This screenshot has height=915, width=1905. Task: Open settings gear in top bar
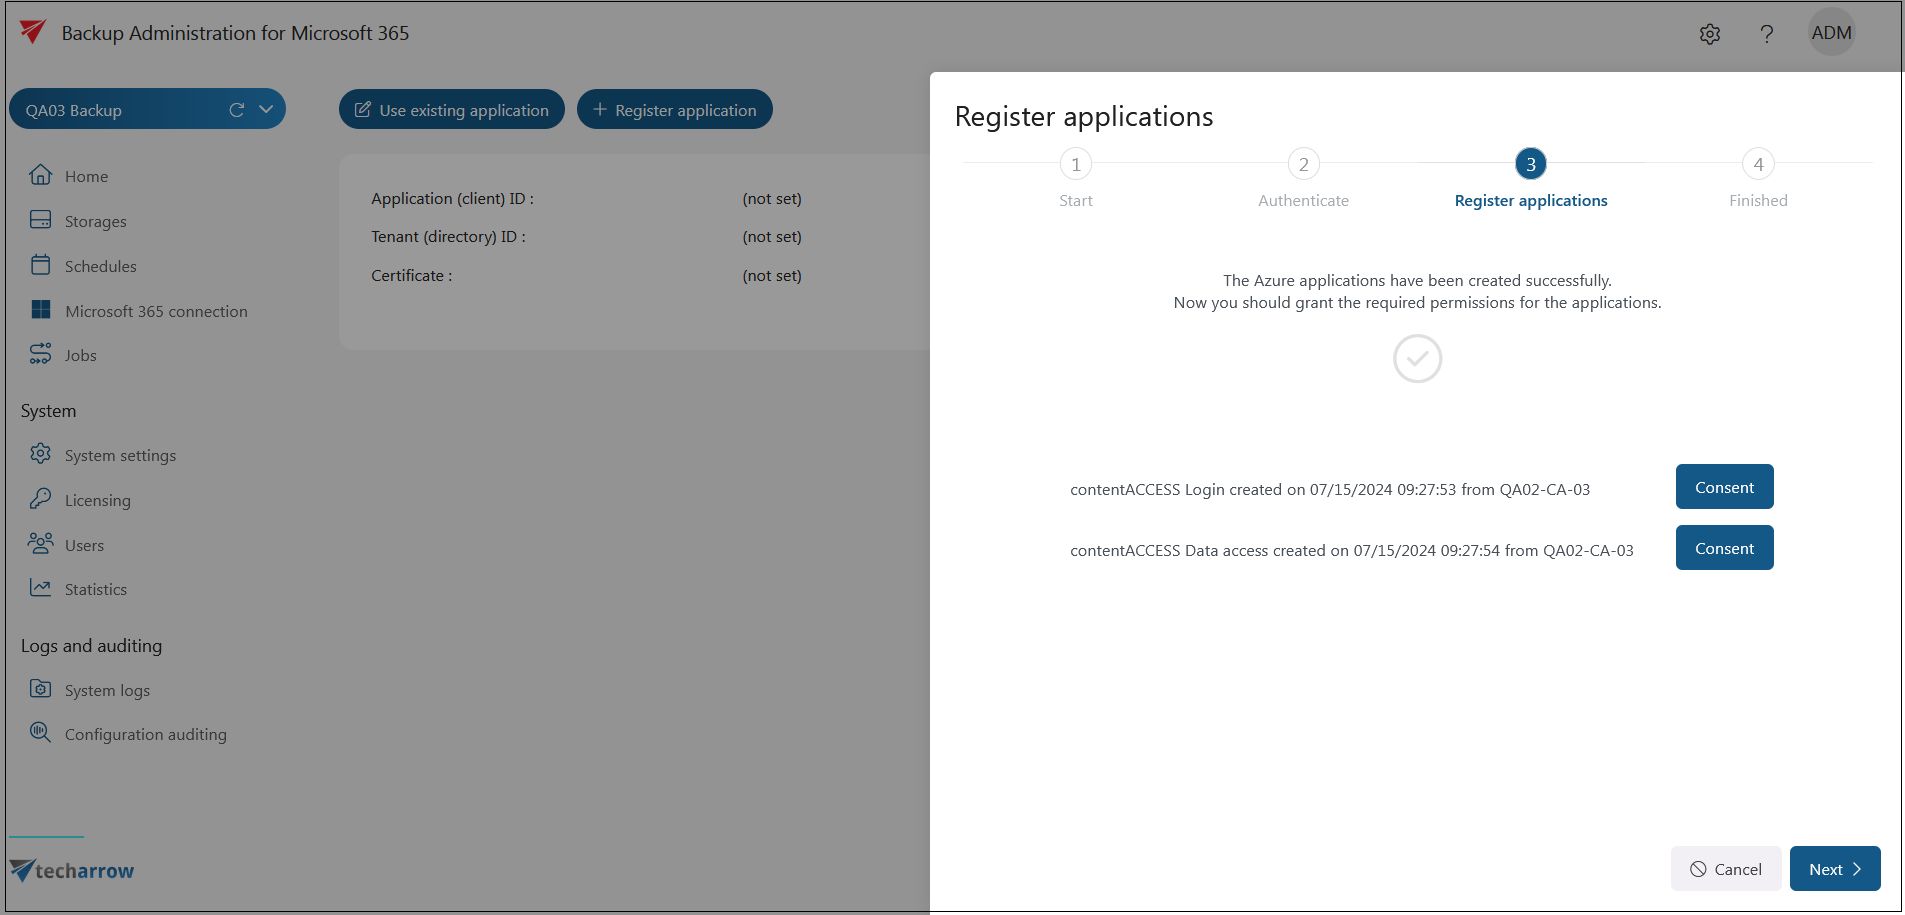pyautogui.click(x=1710, y=34)
